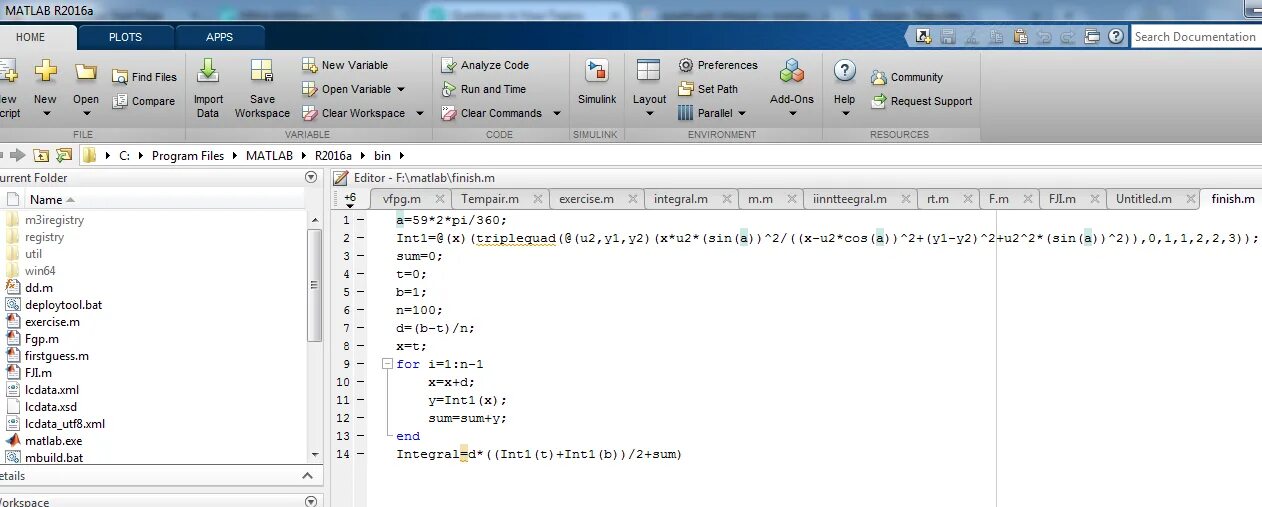
Task: Expand the Parallel dropdown arrow
Action: [741, 113]
